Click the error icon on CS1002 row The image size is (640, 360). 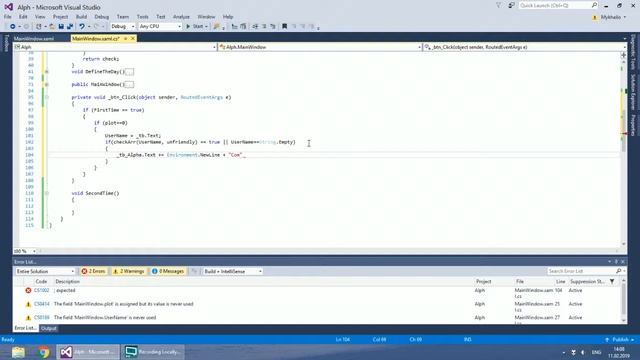point(28,291)
